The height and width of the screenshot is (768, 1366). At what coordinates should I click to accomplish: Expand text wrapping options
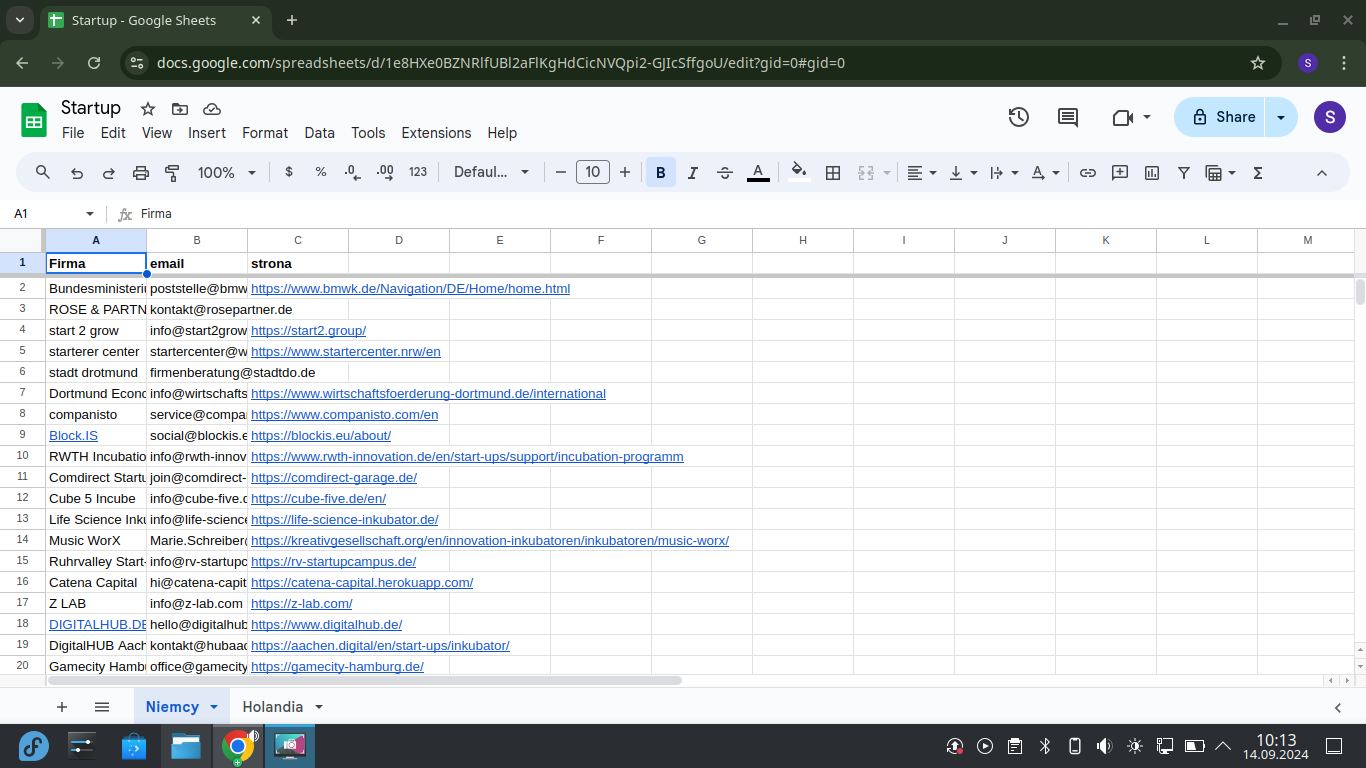pos(1014,172)
